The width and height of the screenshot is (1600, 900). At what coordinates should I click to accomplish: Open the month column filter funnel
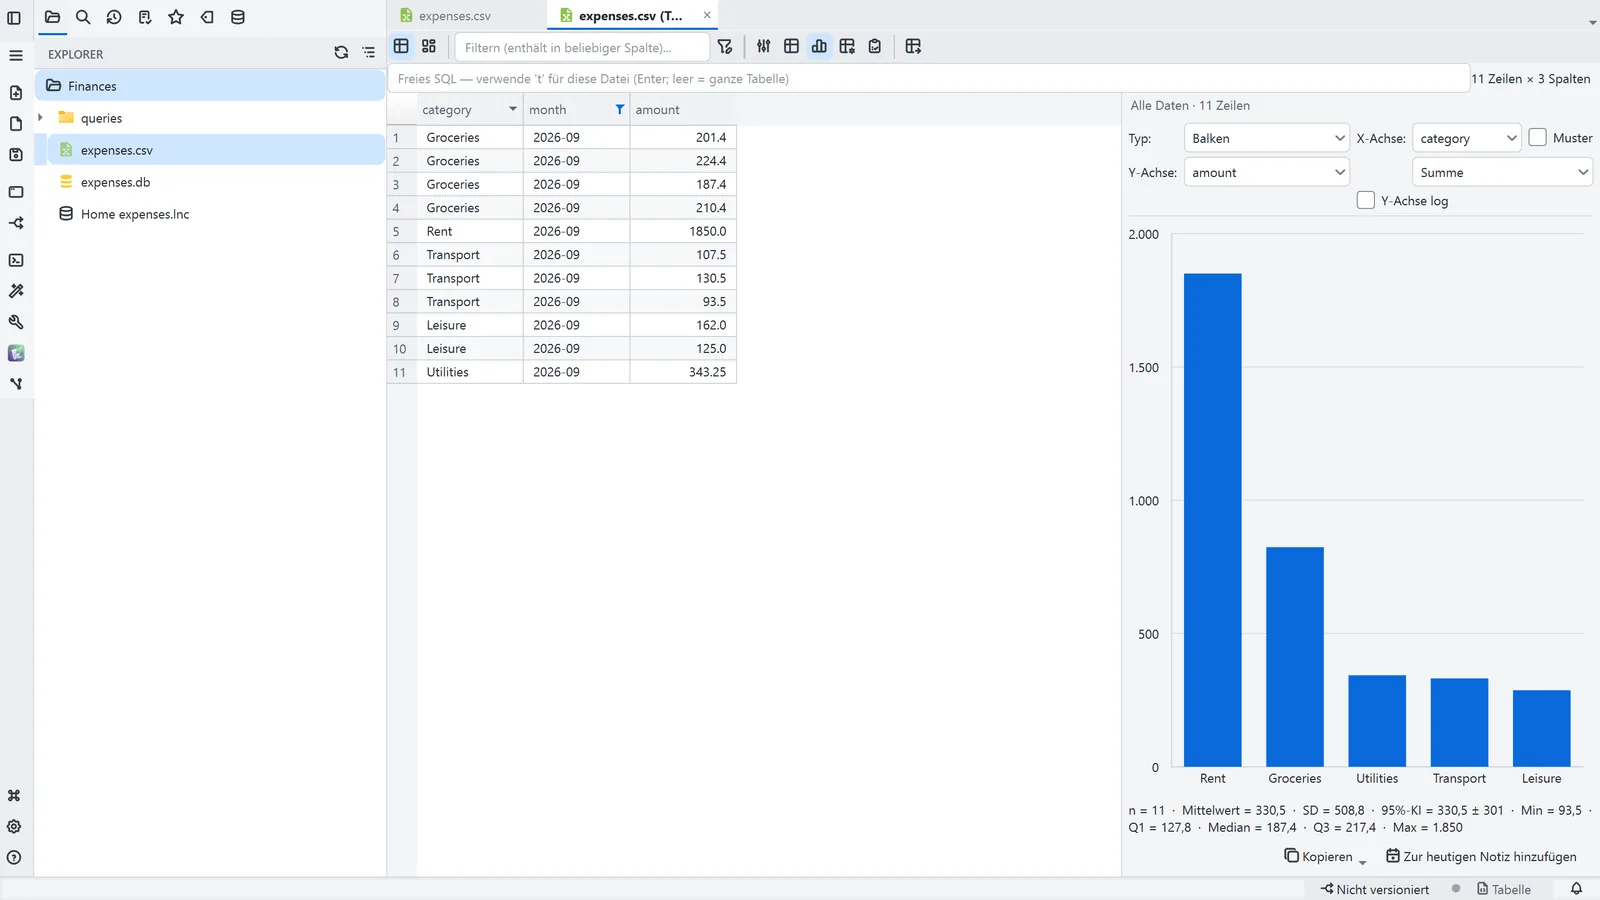[620, 109]
